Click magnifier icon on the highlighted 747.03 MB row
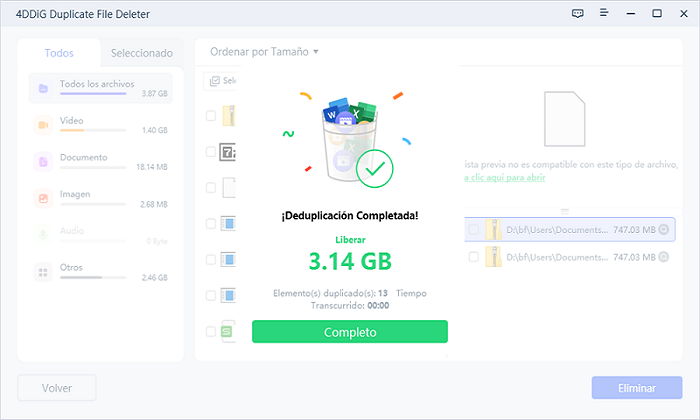The width and height of the screenshot is (700, 420). pos(664,229)
